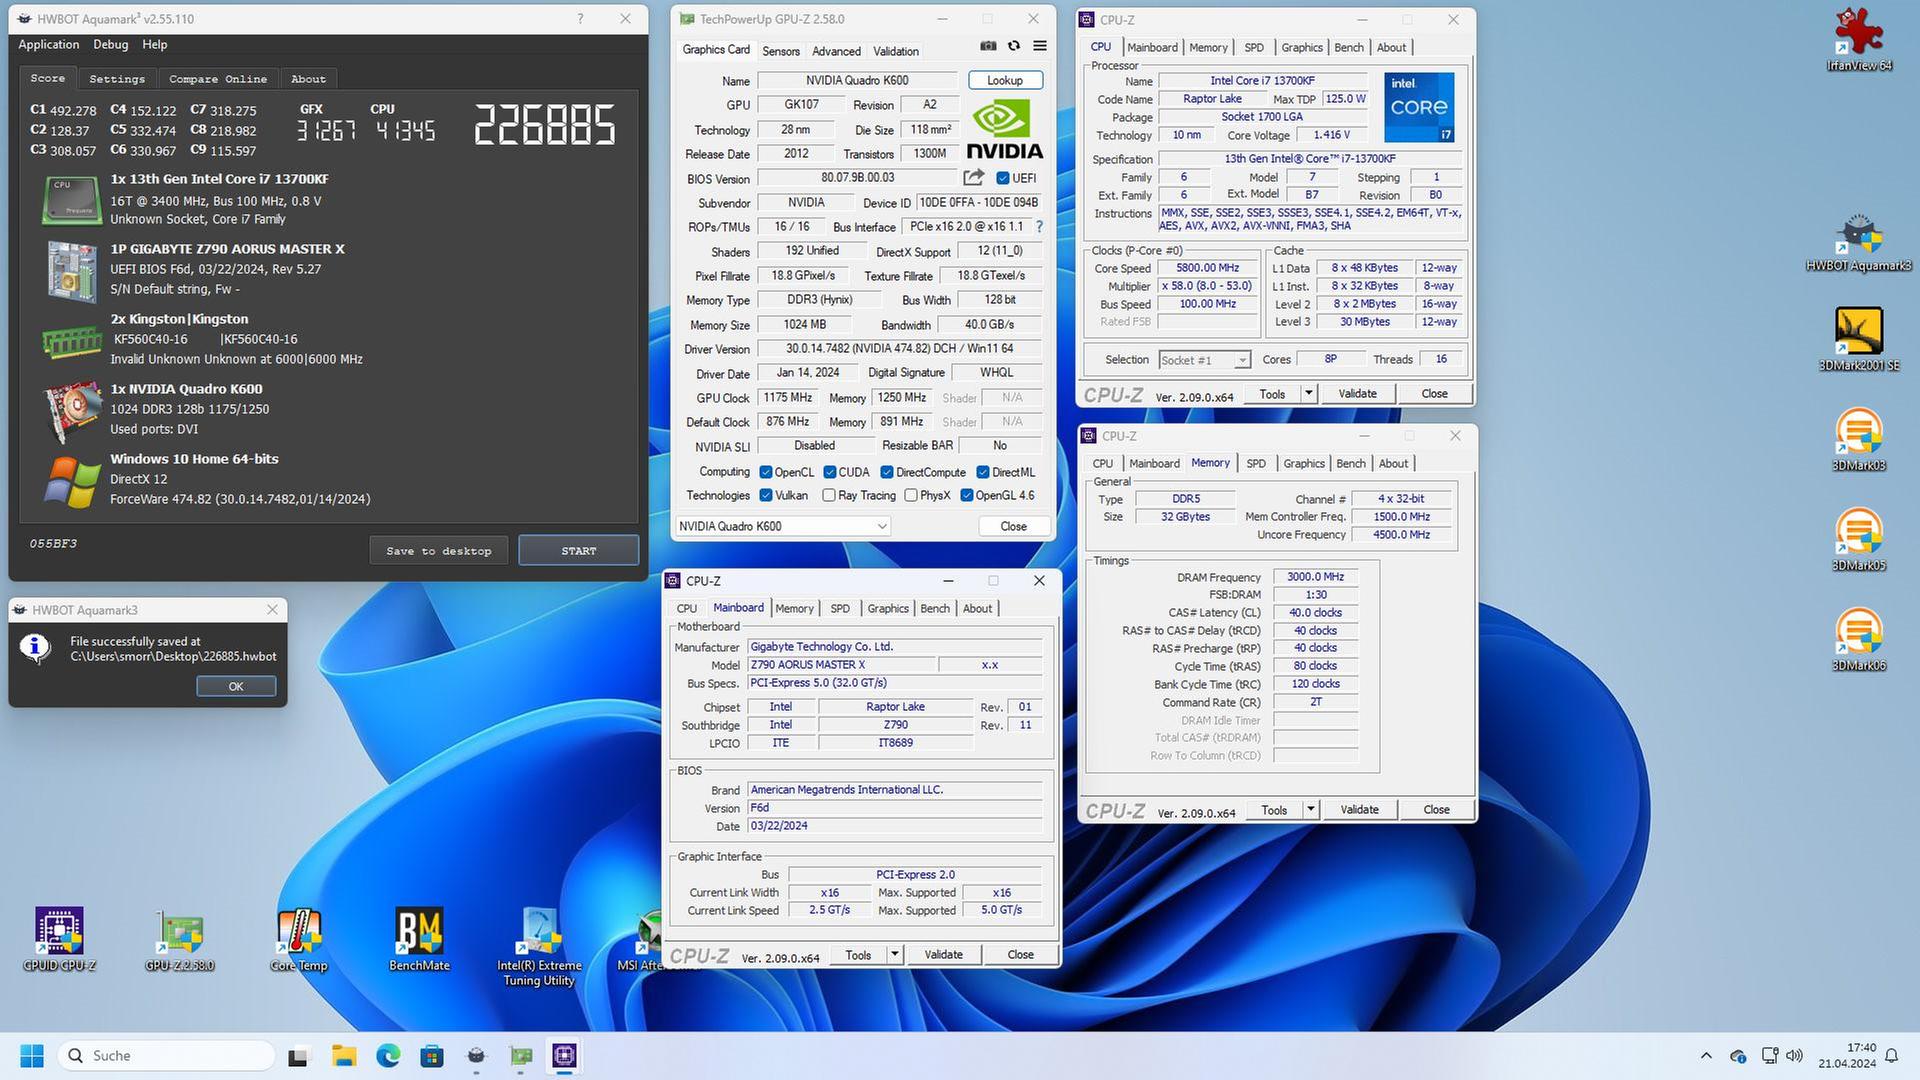The image size is (1920, 1080).
Task: Toggle CUDA checkbox
Action: tap(830, 472)
